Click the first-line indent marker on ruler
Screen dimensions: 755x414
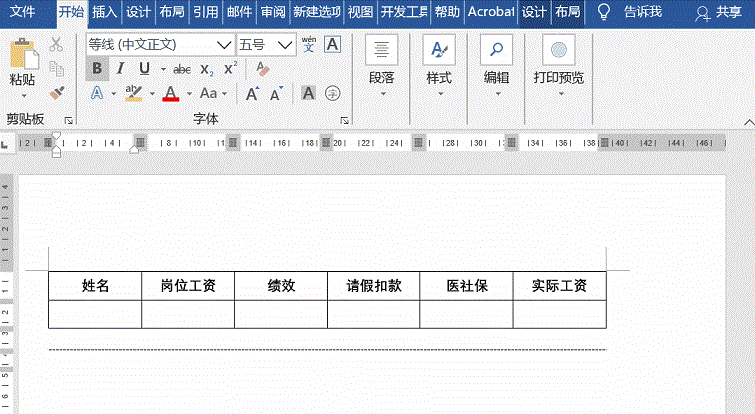pyautogui.click(x=56, y=137)
